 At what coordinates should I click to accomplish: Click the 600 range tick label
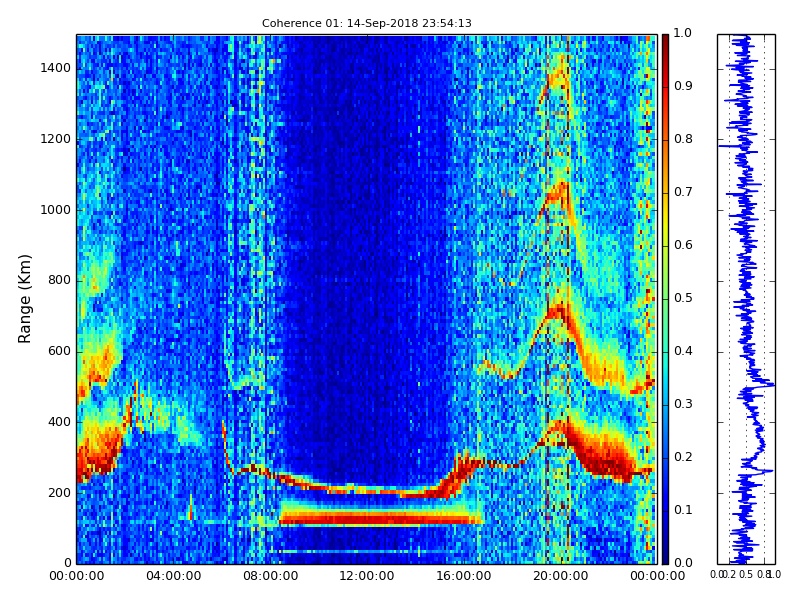coord(60,351)
